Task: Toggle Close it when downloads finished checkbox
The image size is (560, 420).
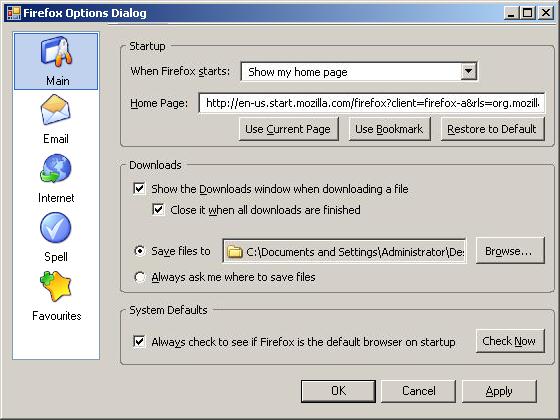Action: 158,209
